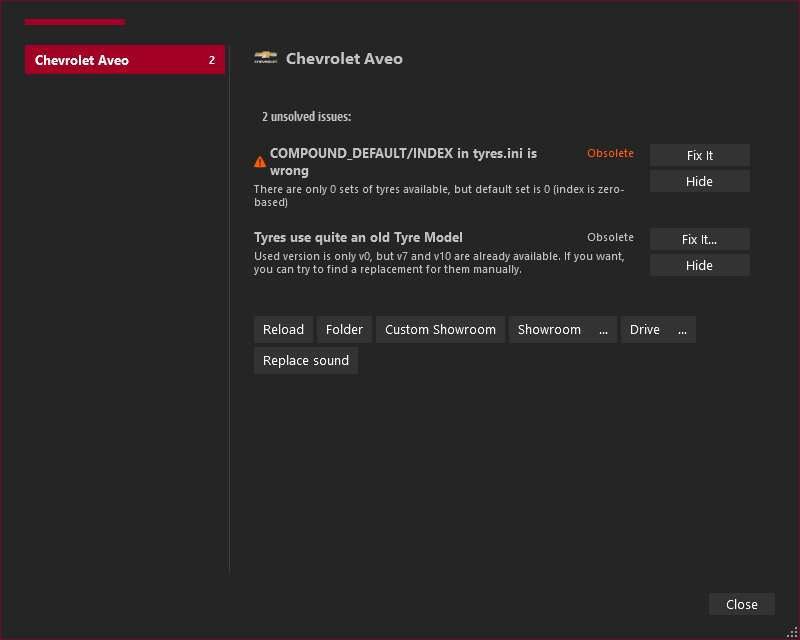Click the orange warning triangle icon

260,162
